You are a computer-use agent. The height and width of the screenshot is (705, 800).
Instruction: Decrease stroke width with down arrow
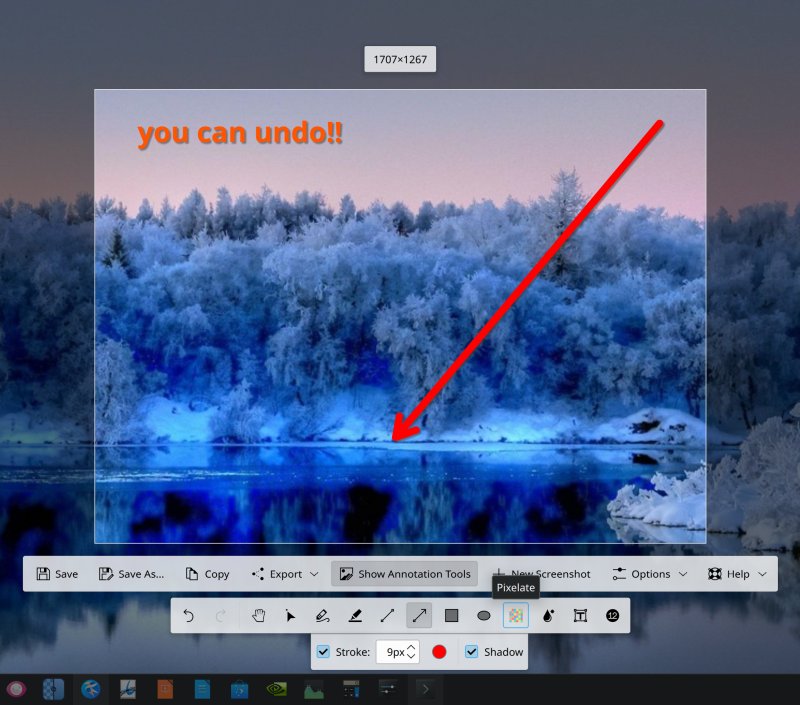click(x=411, y=656)
